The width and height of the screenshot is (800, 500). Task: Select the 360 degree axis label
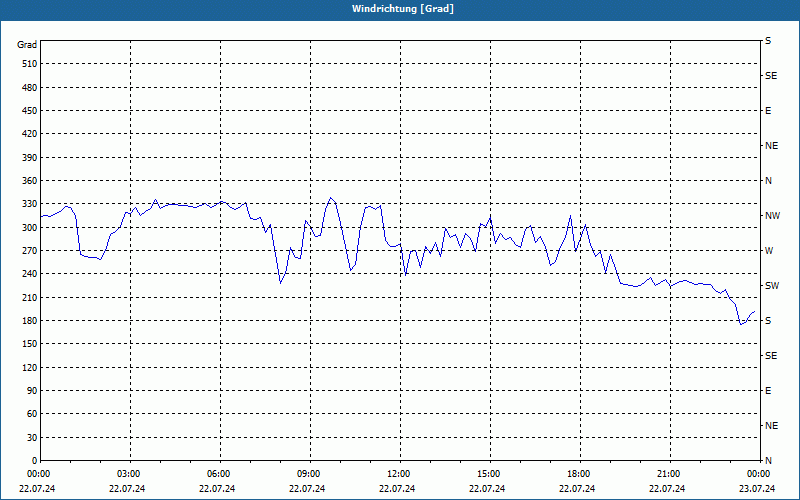click(x=29, y=181)
